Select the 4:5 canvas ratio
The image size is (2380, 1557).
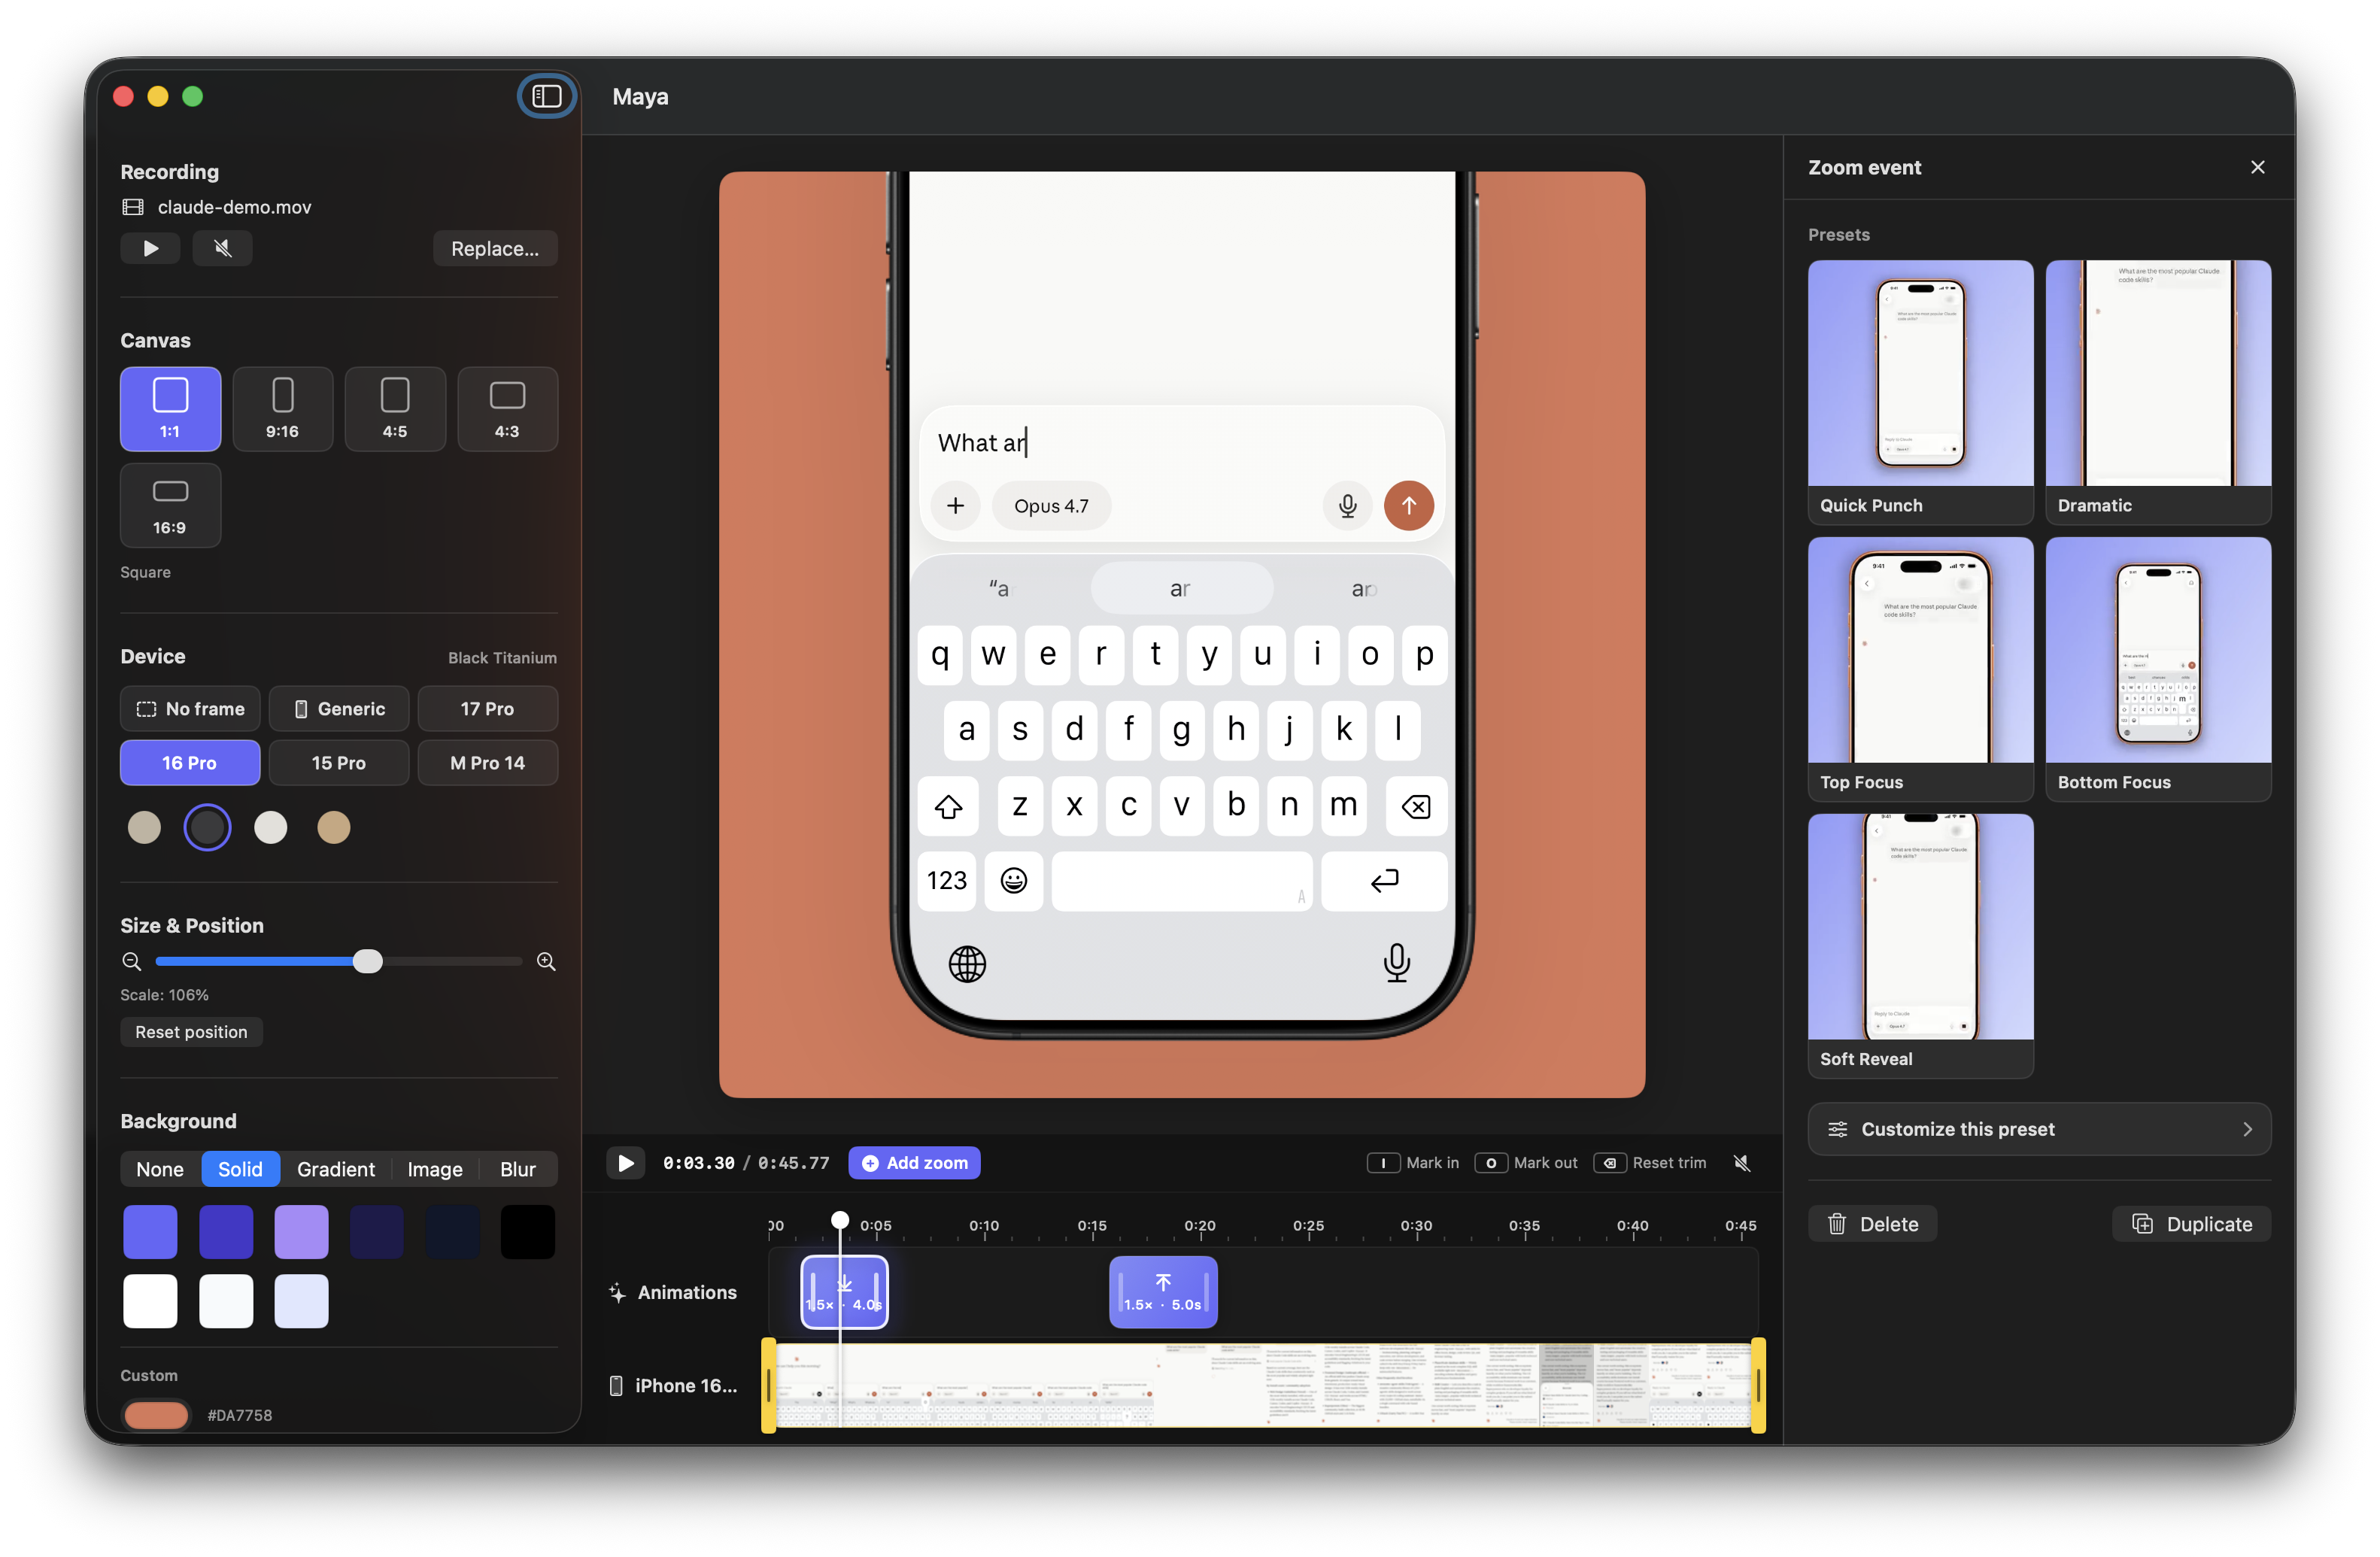click(395, 408)
